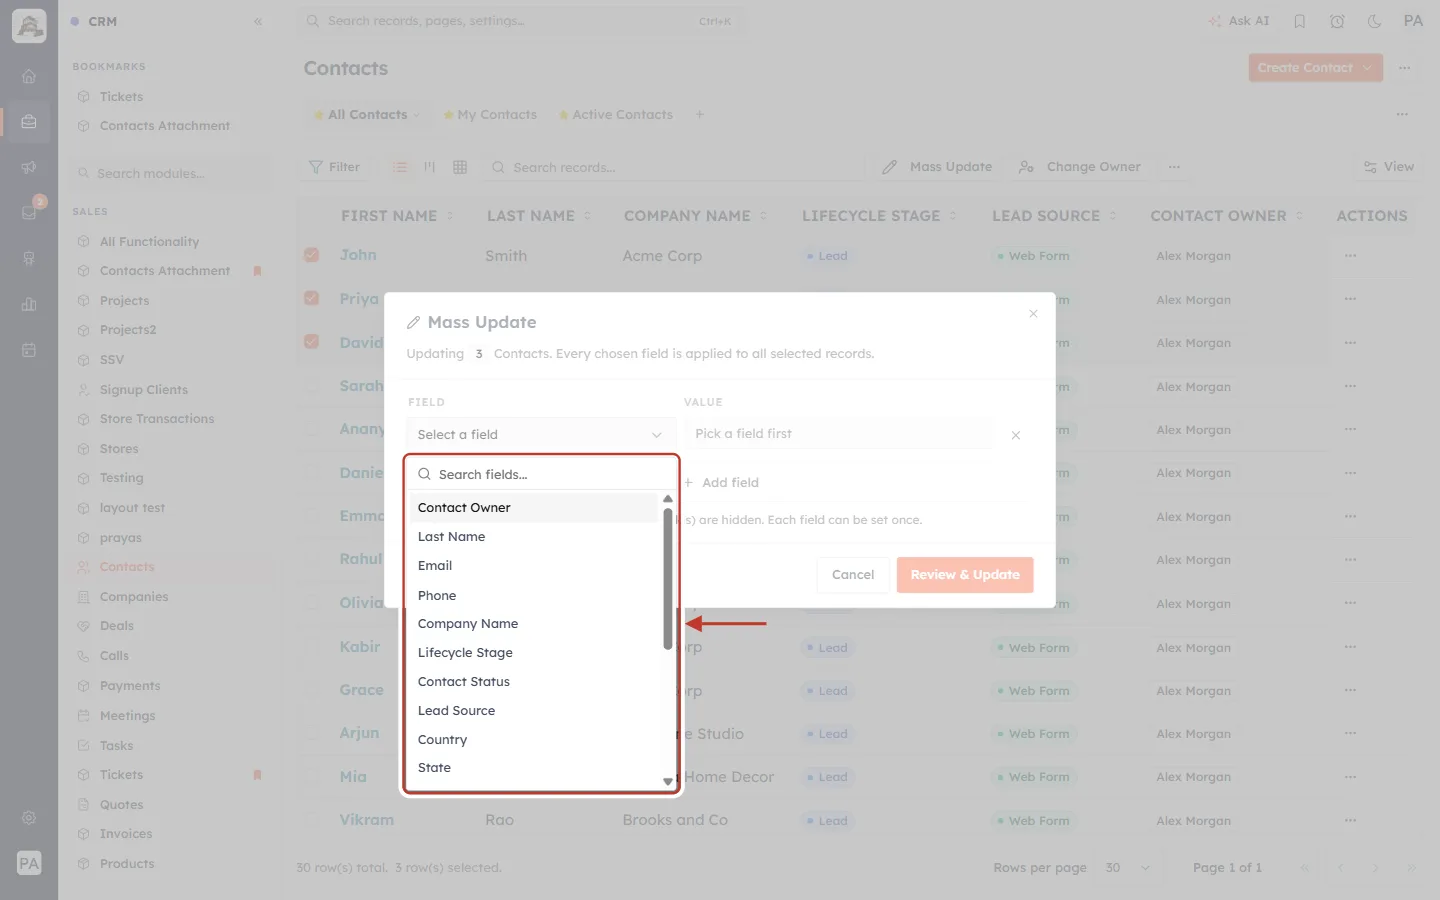Remove the field row with its X icon
The width and height of the screenshot is (1440, 900).
pos(1016,435)
